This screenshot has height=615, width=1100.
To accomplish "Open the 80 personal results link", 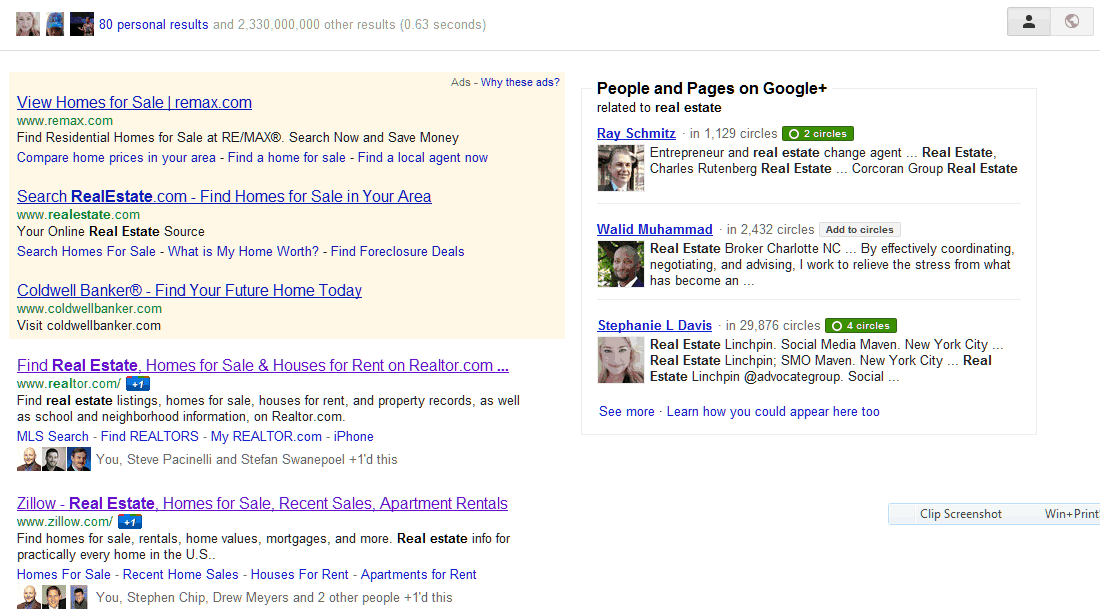I will [x=154, y=25].
